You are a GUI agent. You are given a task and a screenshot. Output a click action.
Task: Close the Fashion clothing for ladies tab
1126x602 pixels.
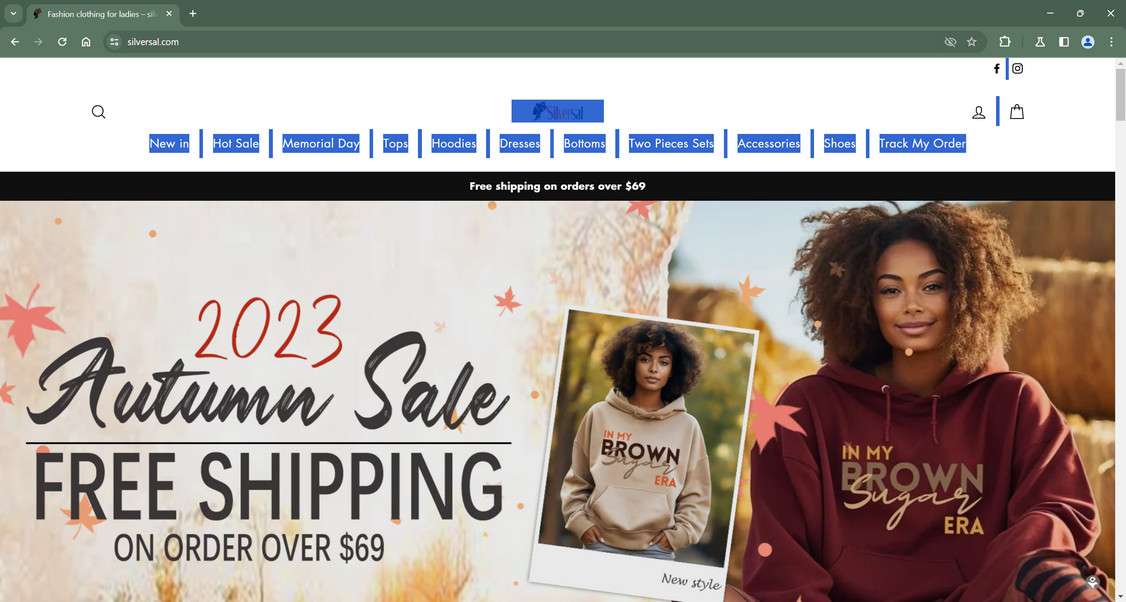(x=169, y=14)
